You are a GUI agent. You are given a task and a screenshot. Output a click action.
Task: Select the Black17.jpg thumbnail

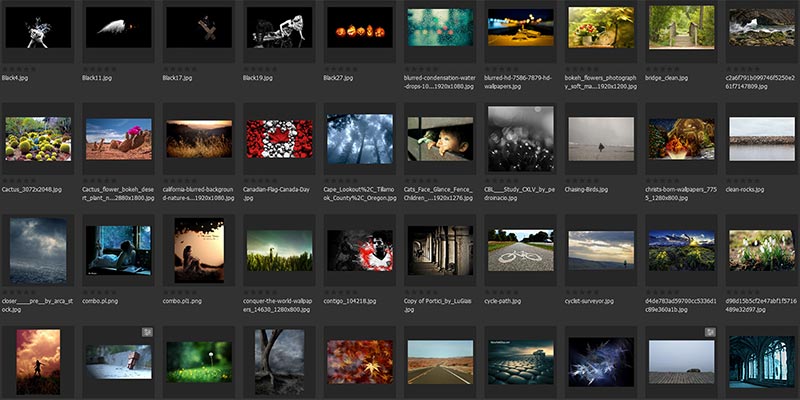pos(199,27)
